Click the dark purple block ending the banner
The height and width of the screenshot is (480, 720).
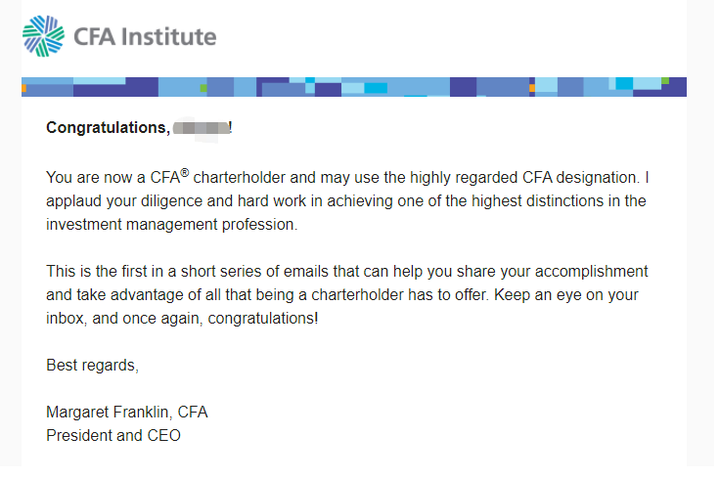coord(674,87)
